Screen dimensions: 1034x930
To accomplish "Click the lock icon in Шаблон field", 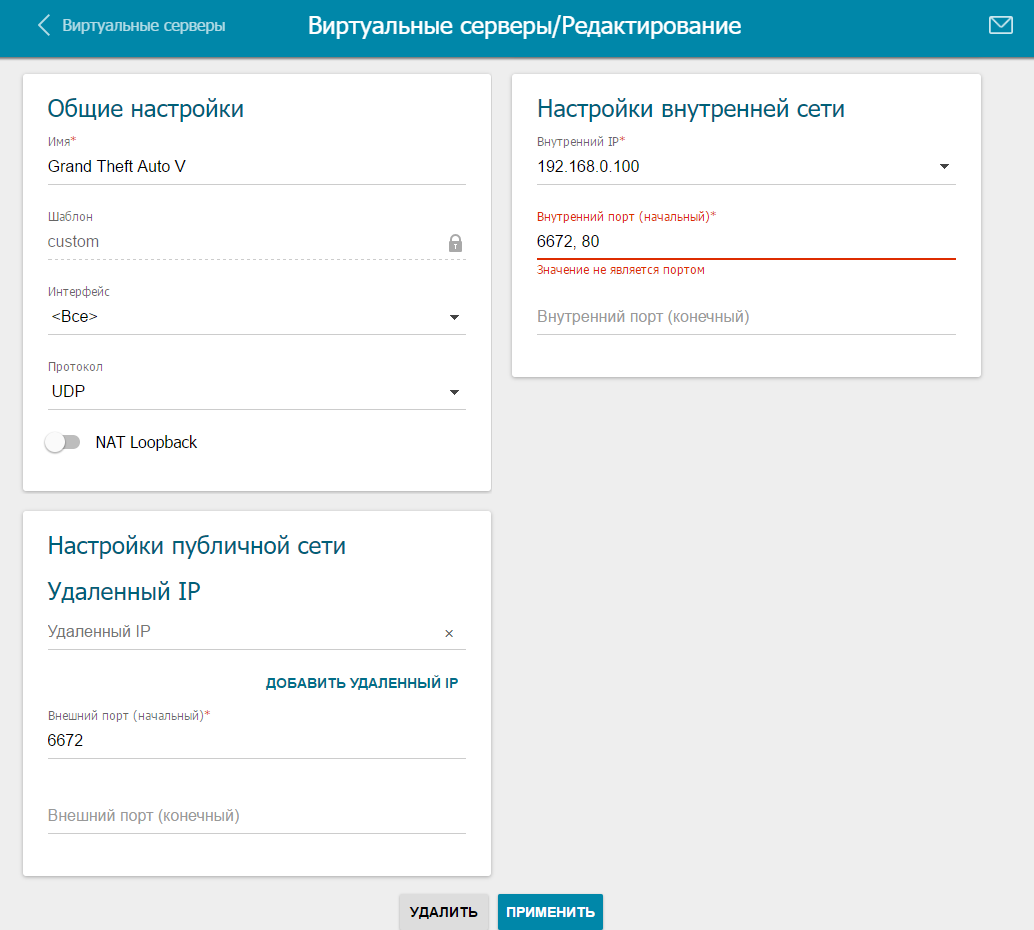I will [455, 243].
